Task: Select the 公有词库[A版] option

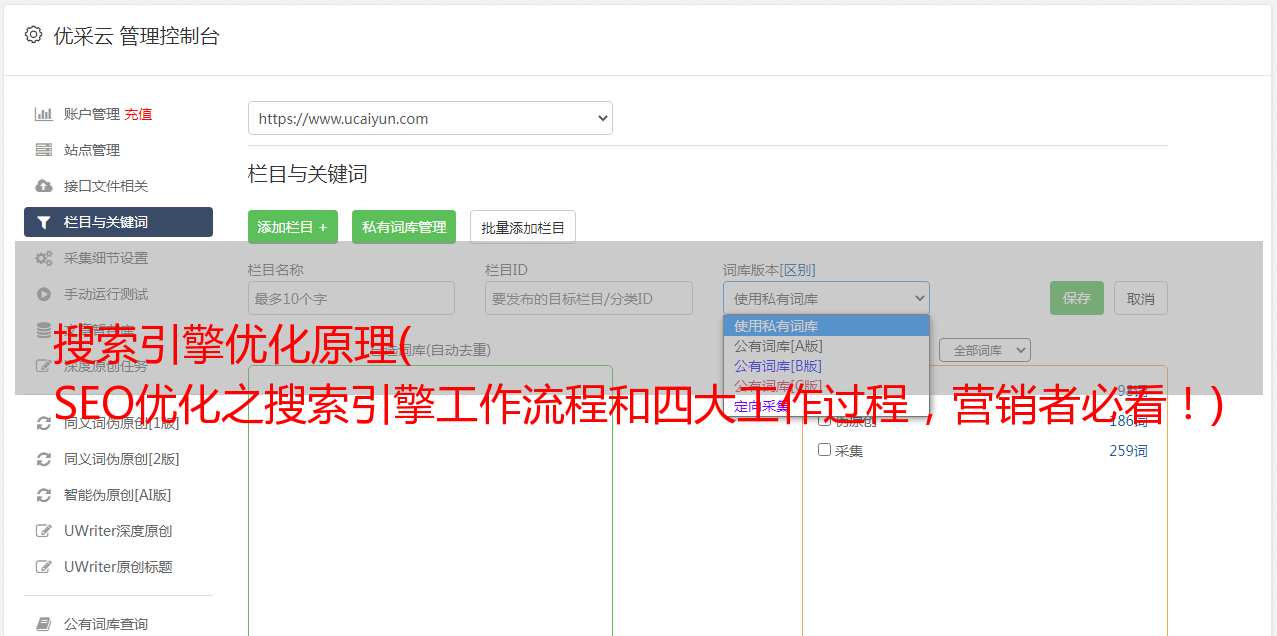Action: pos(826,346)
